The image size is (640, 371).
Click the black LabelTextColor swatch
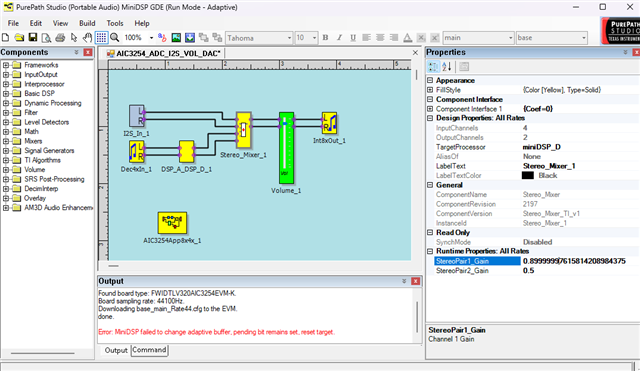coord(527,176)
